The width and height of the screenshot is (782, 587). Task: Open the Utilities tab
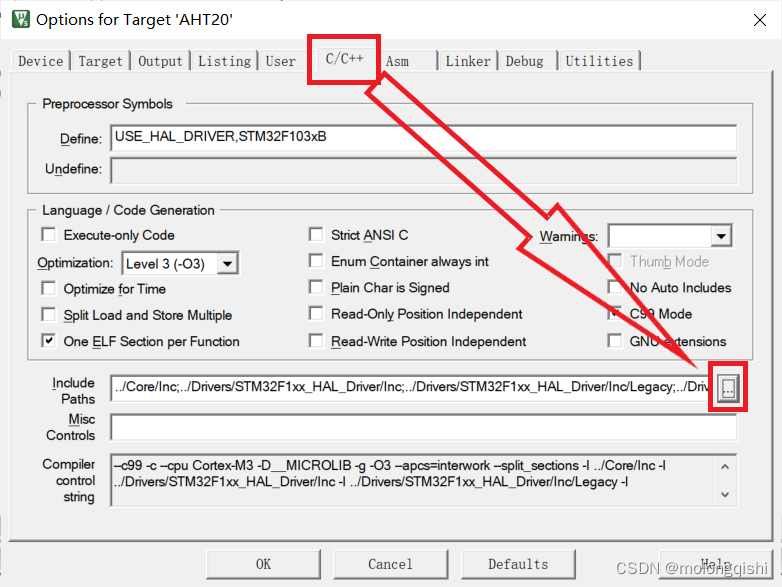tap(599, 61)
